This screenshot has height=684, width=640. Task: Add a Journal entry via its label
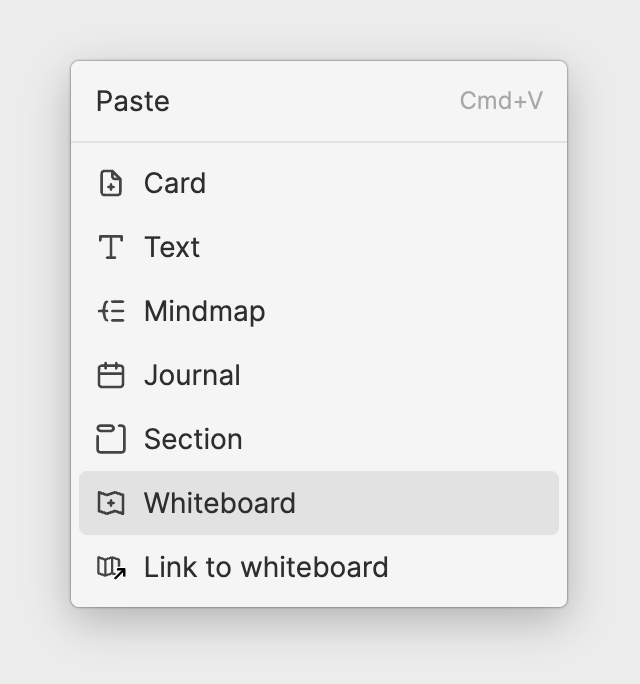coord(192,375)
